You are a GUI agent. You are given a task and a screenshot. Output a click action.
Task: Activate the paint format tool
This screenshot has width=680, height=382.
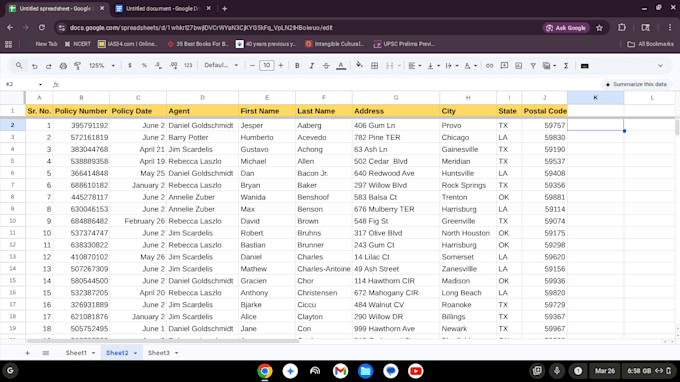[77, 66]
